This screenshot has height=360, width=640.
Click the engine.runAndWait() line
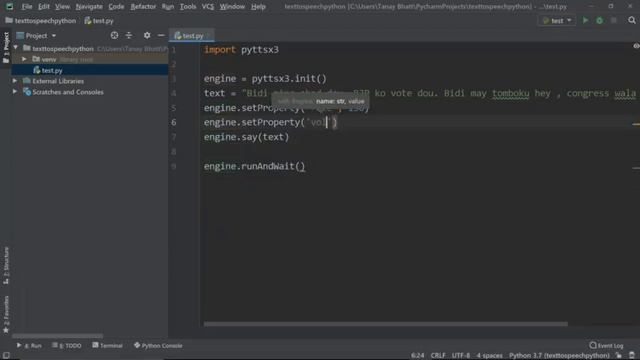254,167
